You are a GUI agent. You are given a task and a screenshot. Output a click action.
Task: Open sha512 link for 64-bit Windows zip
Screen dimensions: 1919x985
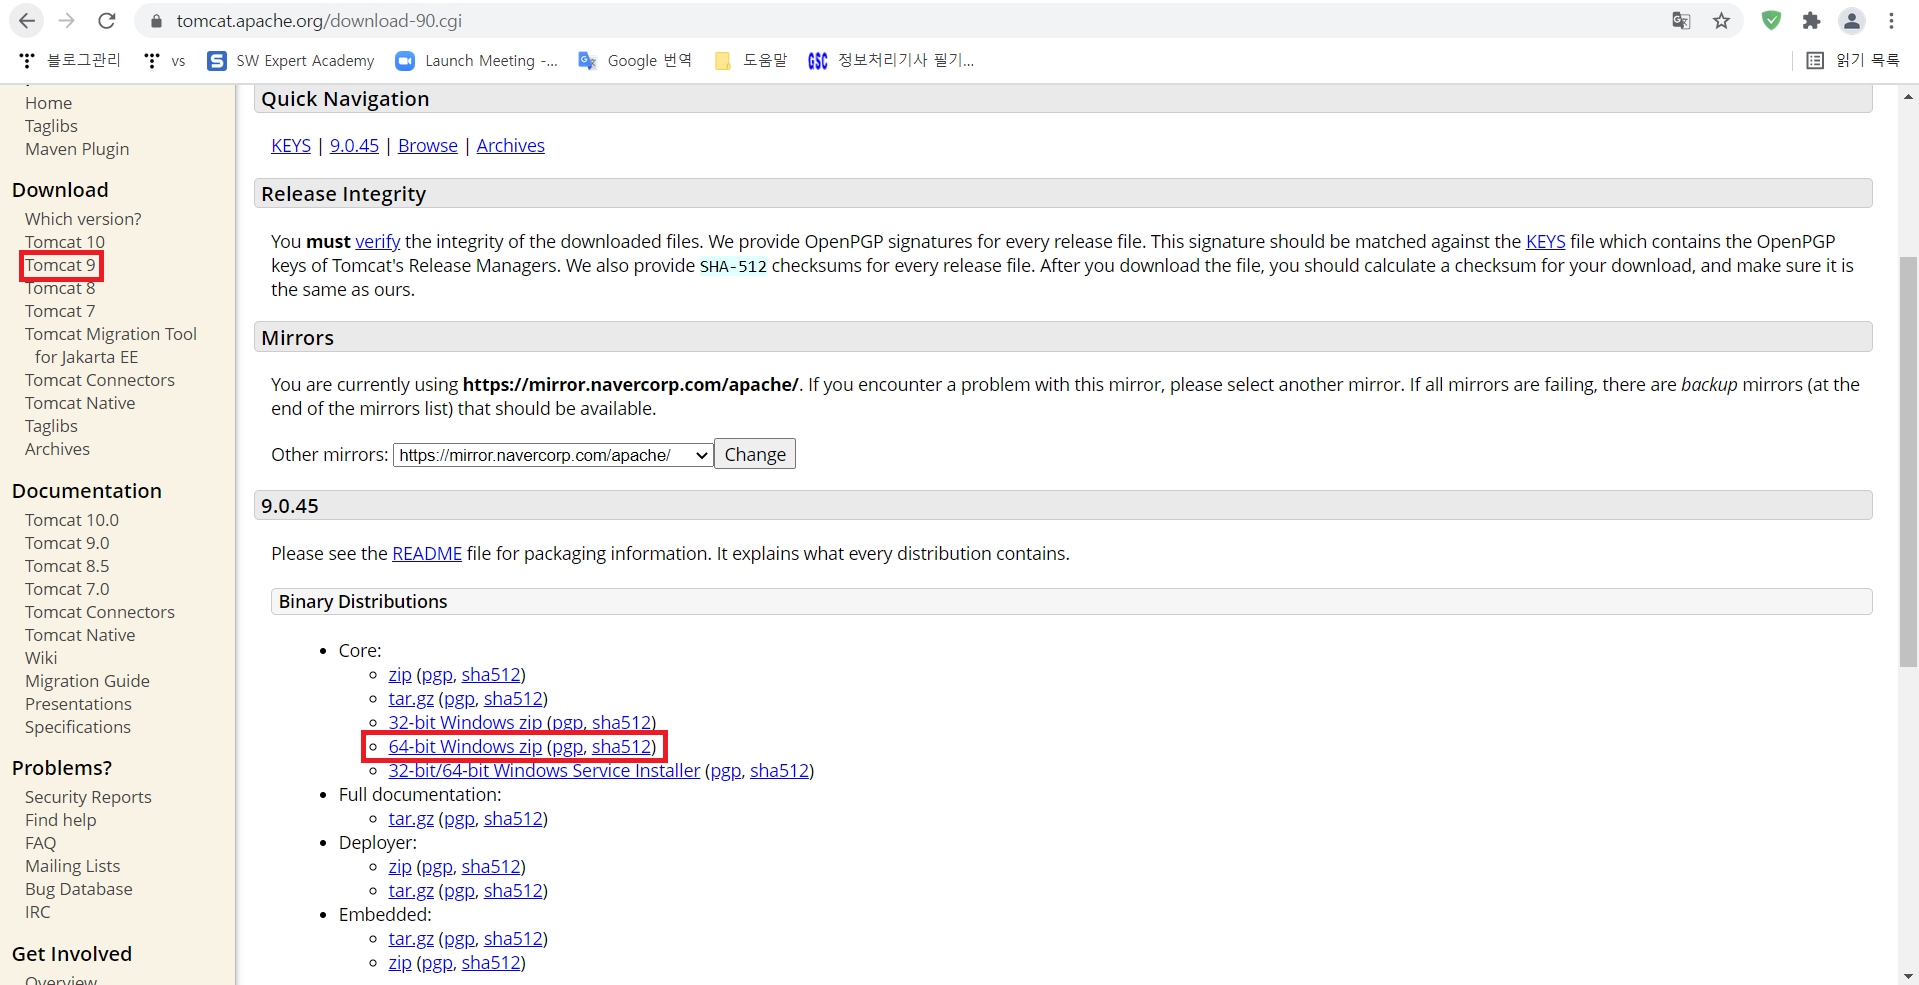(621, 747)
